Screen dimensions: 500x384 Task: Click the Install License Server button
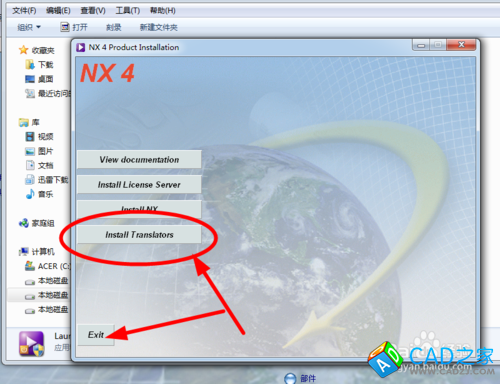pyautogui.click(x=139, y=184)
